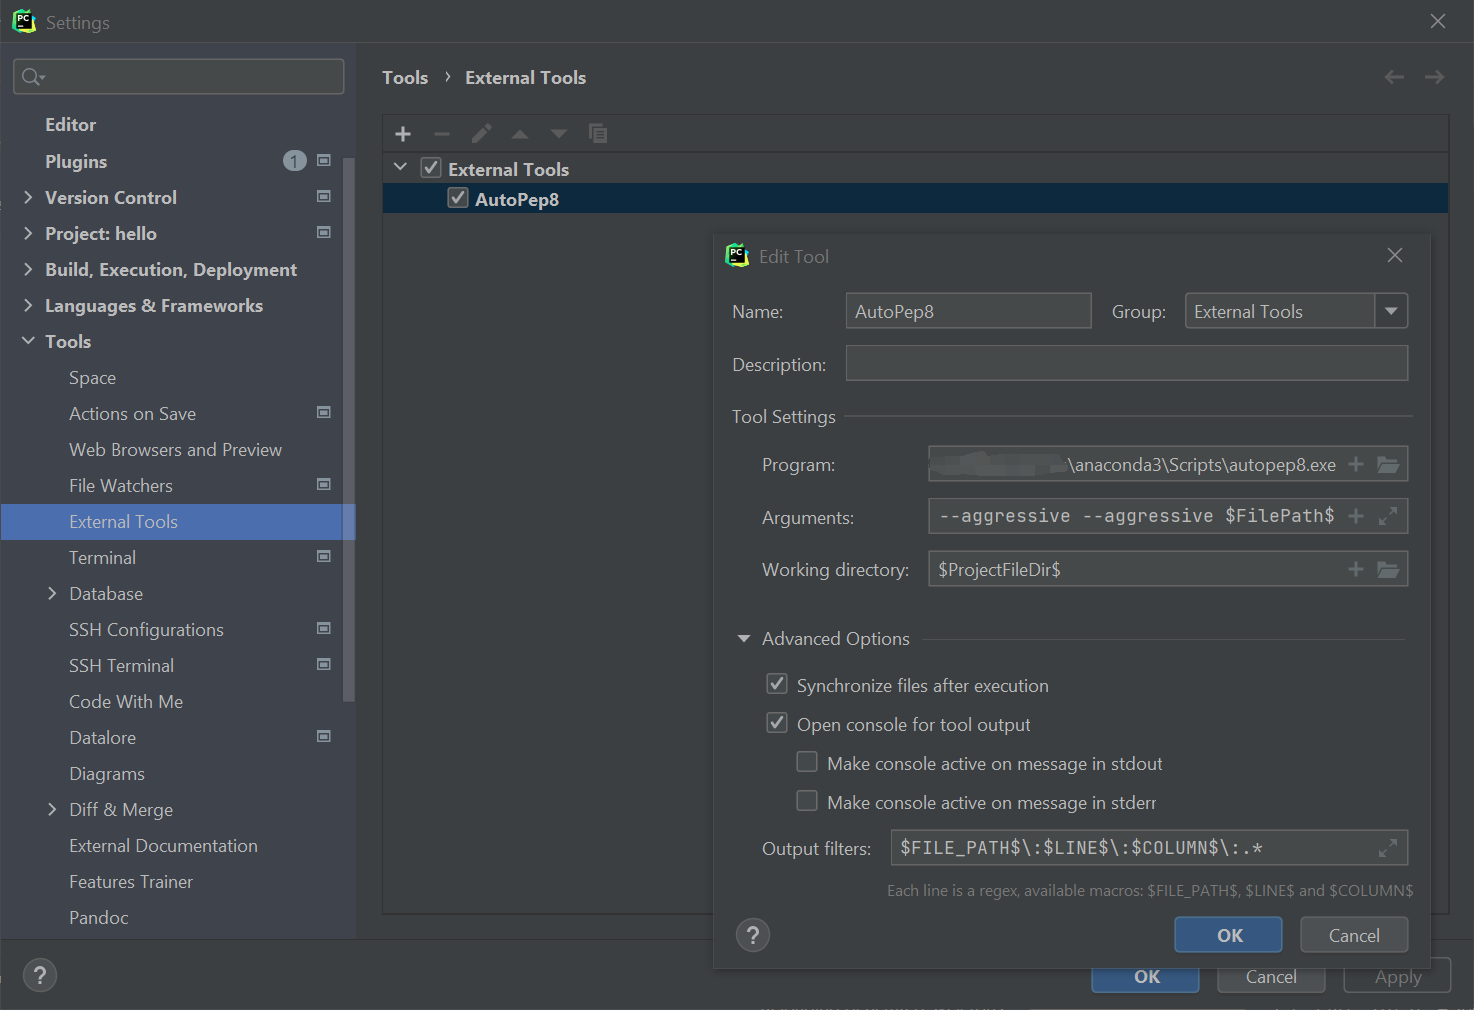Remove the selected external tool

point(442,133)
